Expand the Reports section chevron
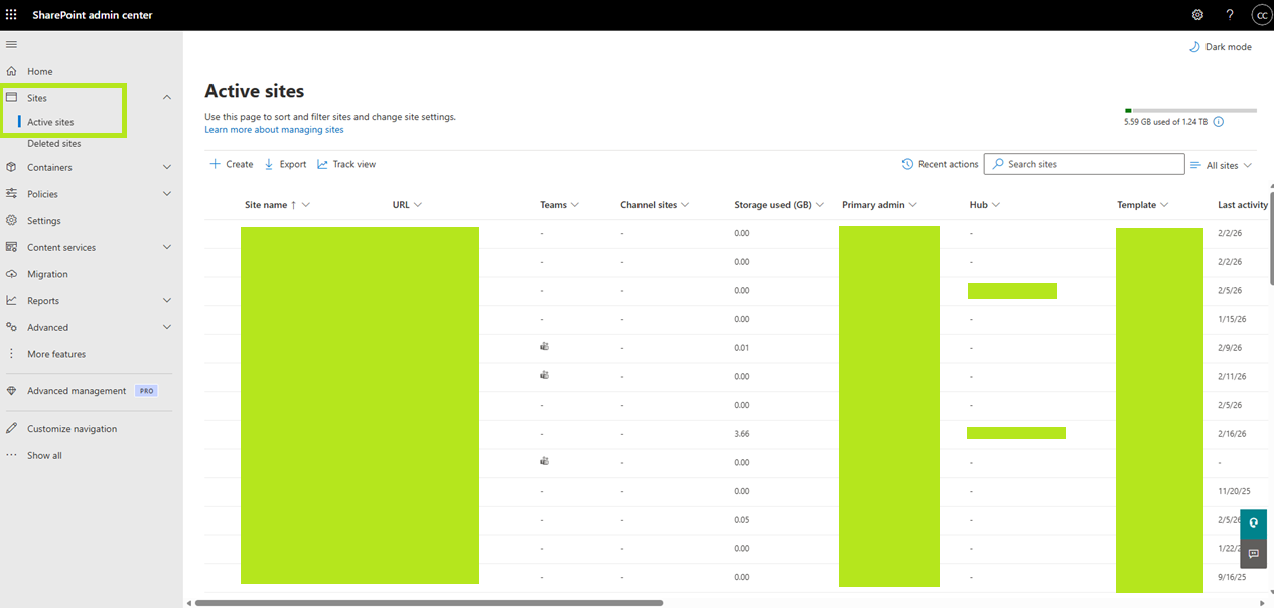The width and height of the screenshot is (1274, 608). point(167,300)
